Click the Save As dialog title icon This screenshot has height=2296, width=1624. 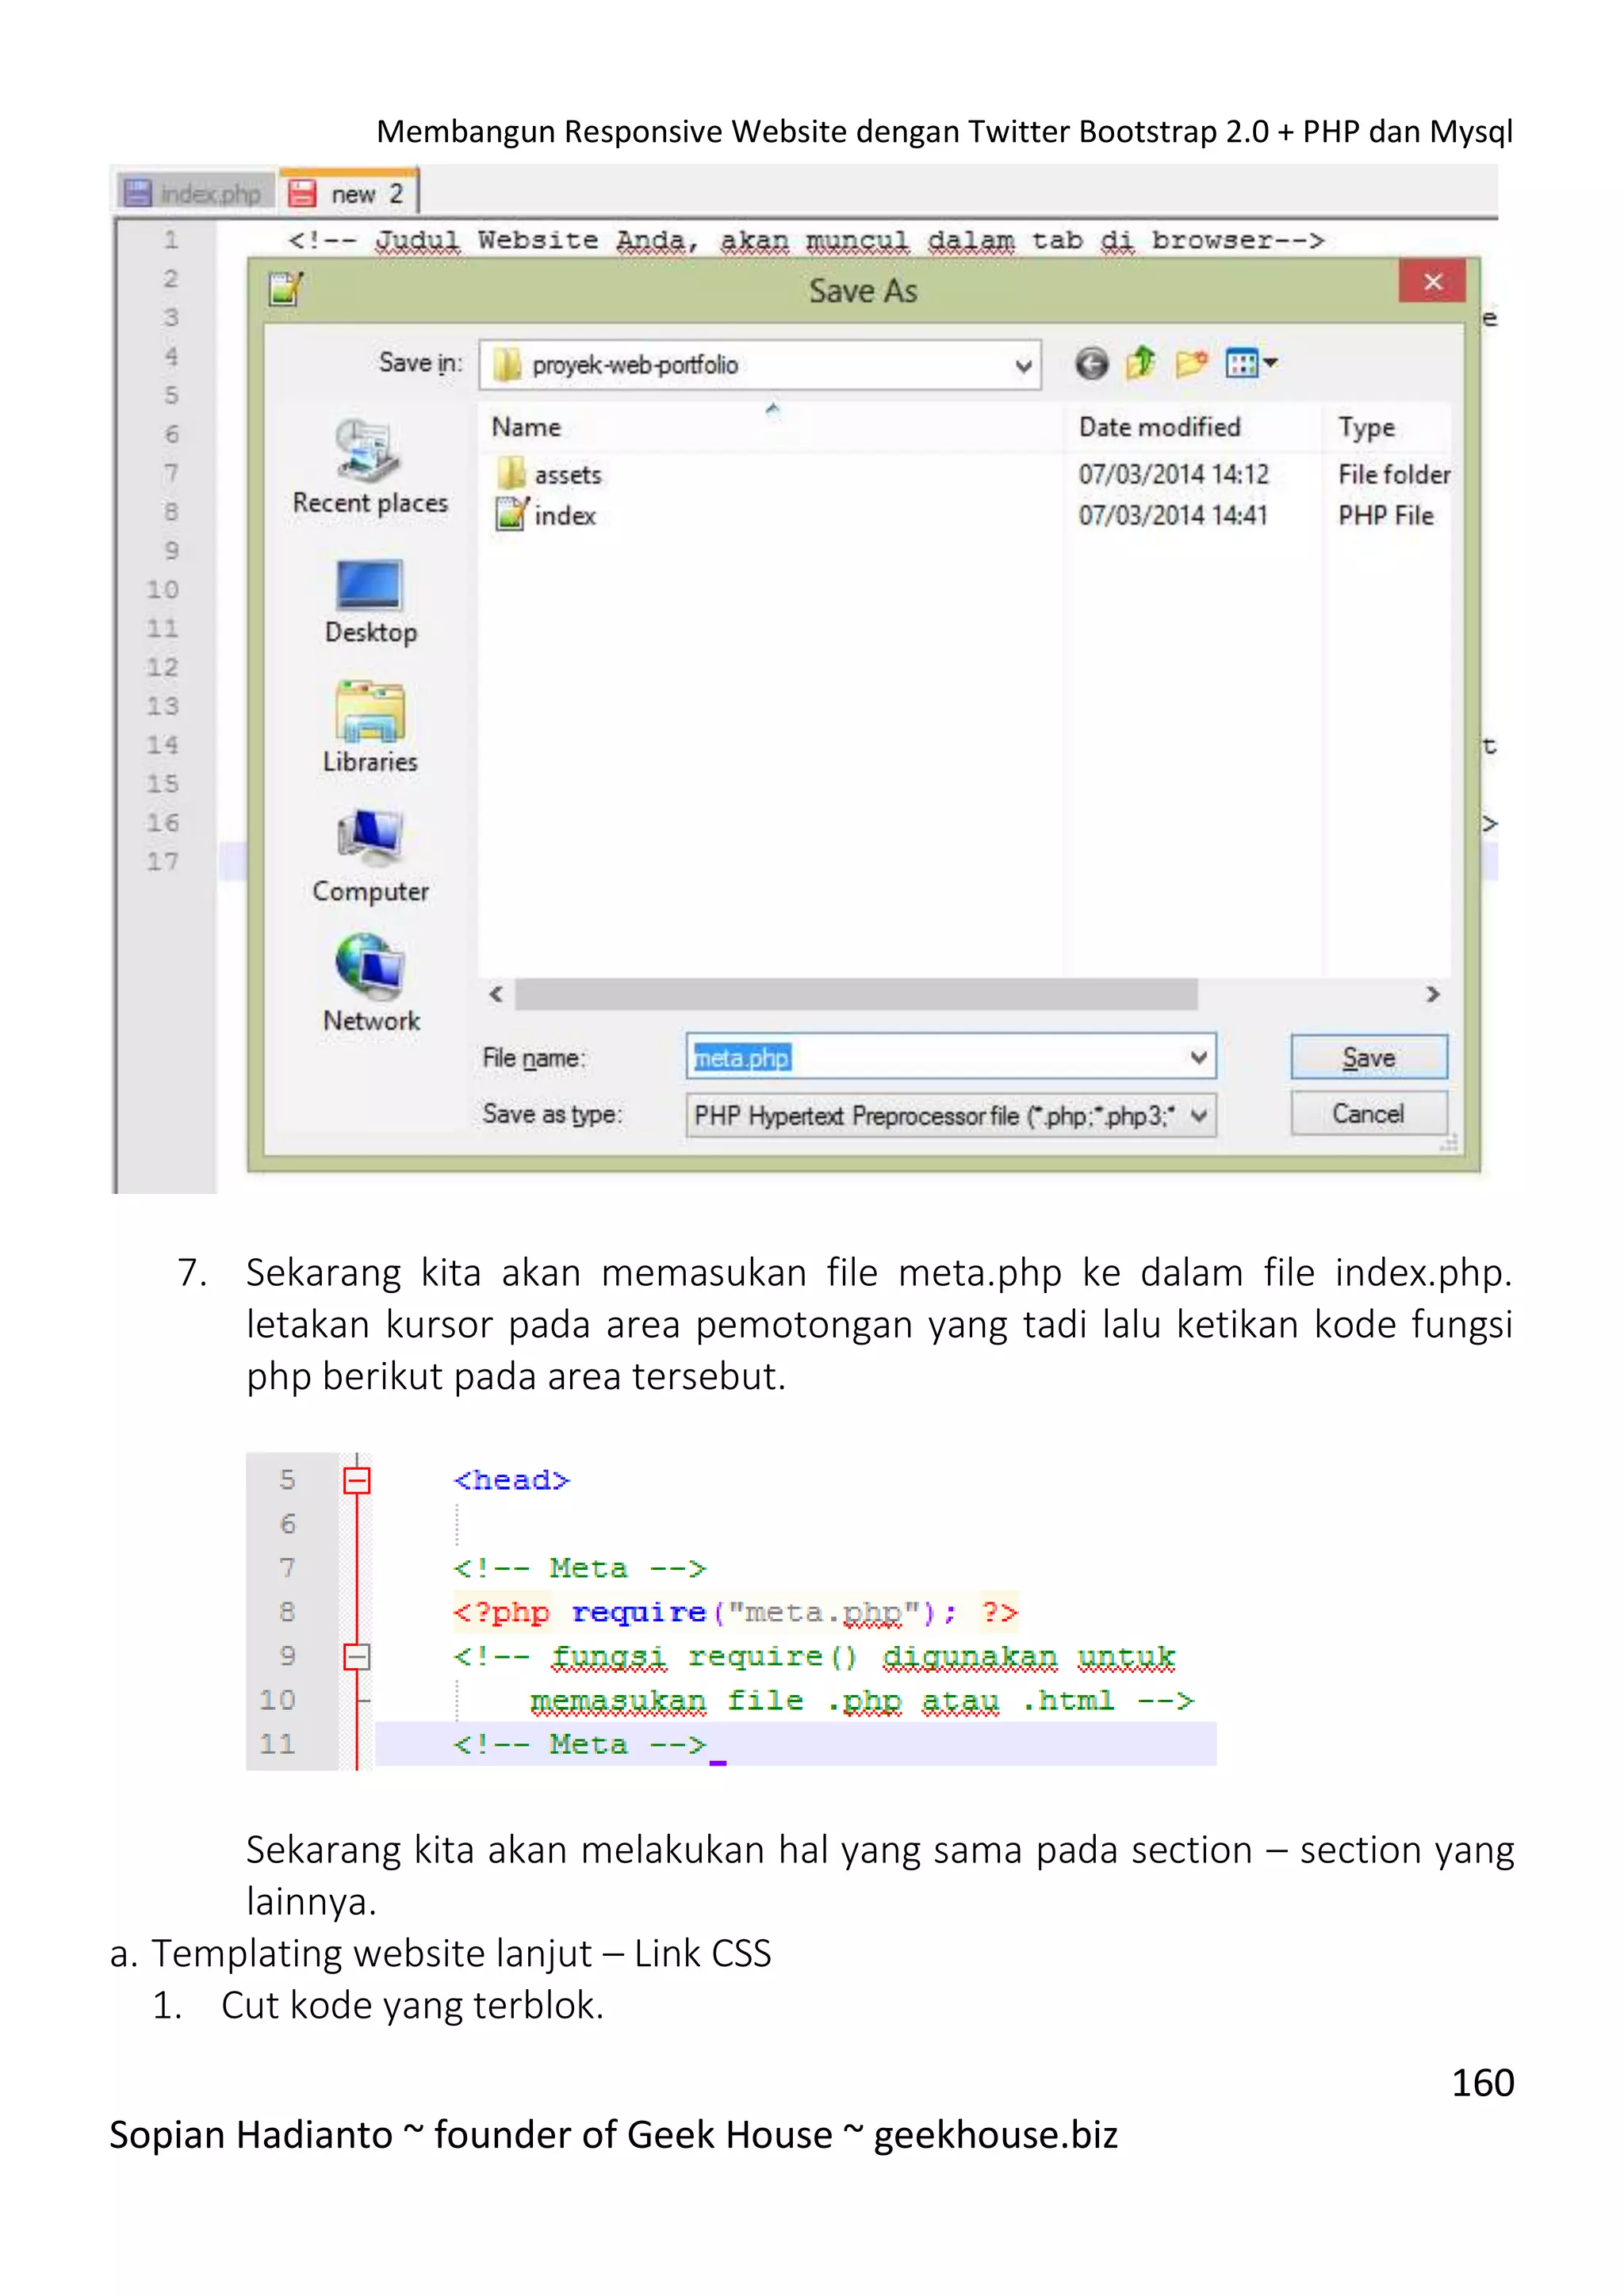tap(286, 289)
